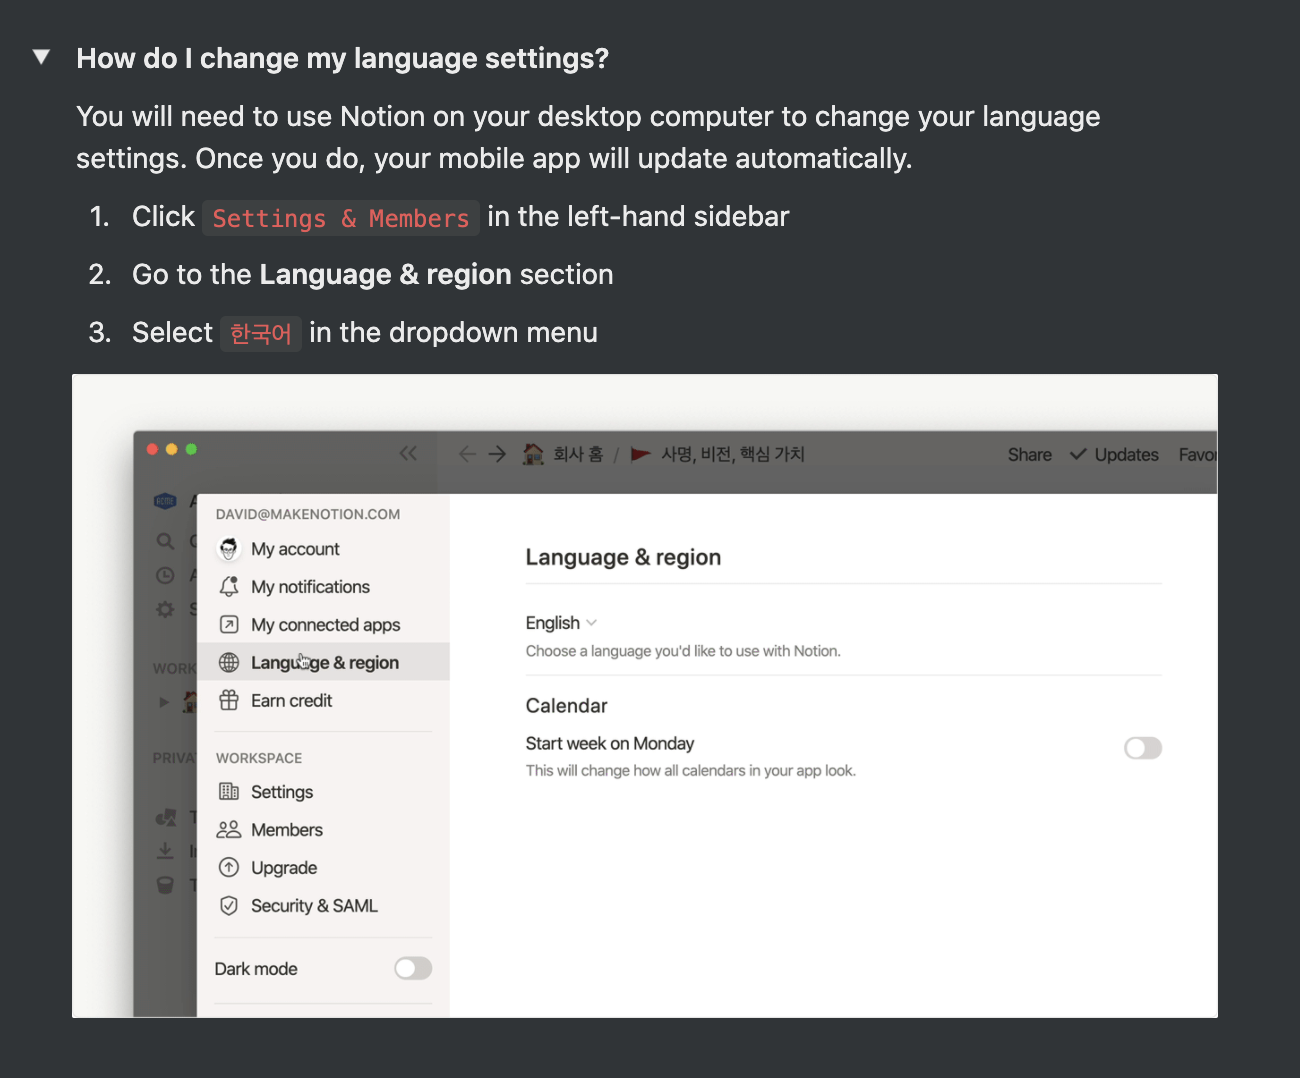This screenshot has width=1300, height=1078.
Task: Click the double-chevron collapse sidebar icon
Action: pyautogui.click(x=408, y=453)
